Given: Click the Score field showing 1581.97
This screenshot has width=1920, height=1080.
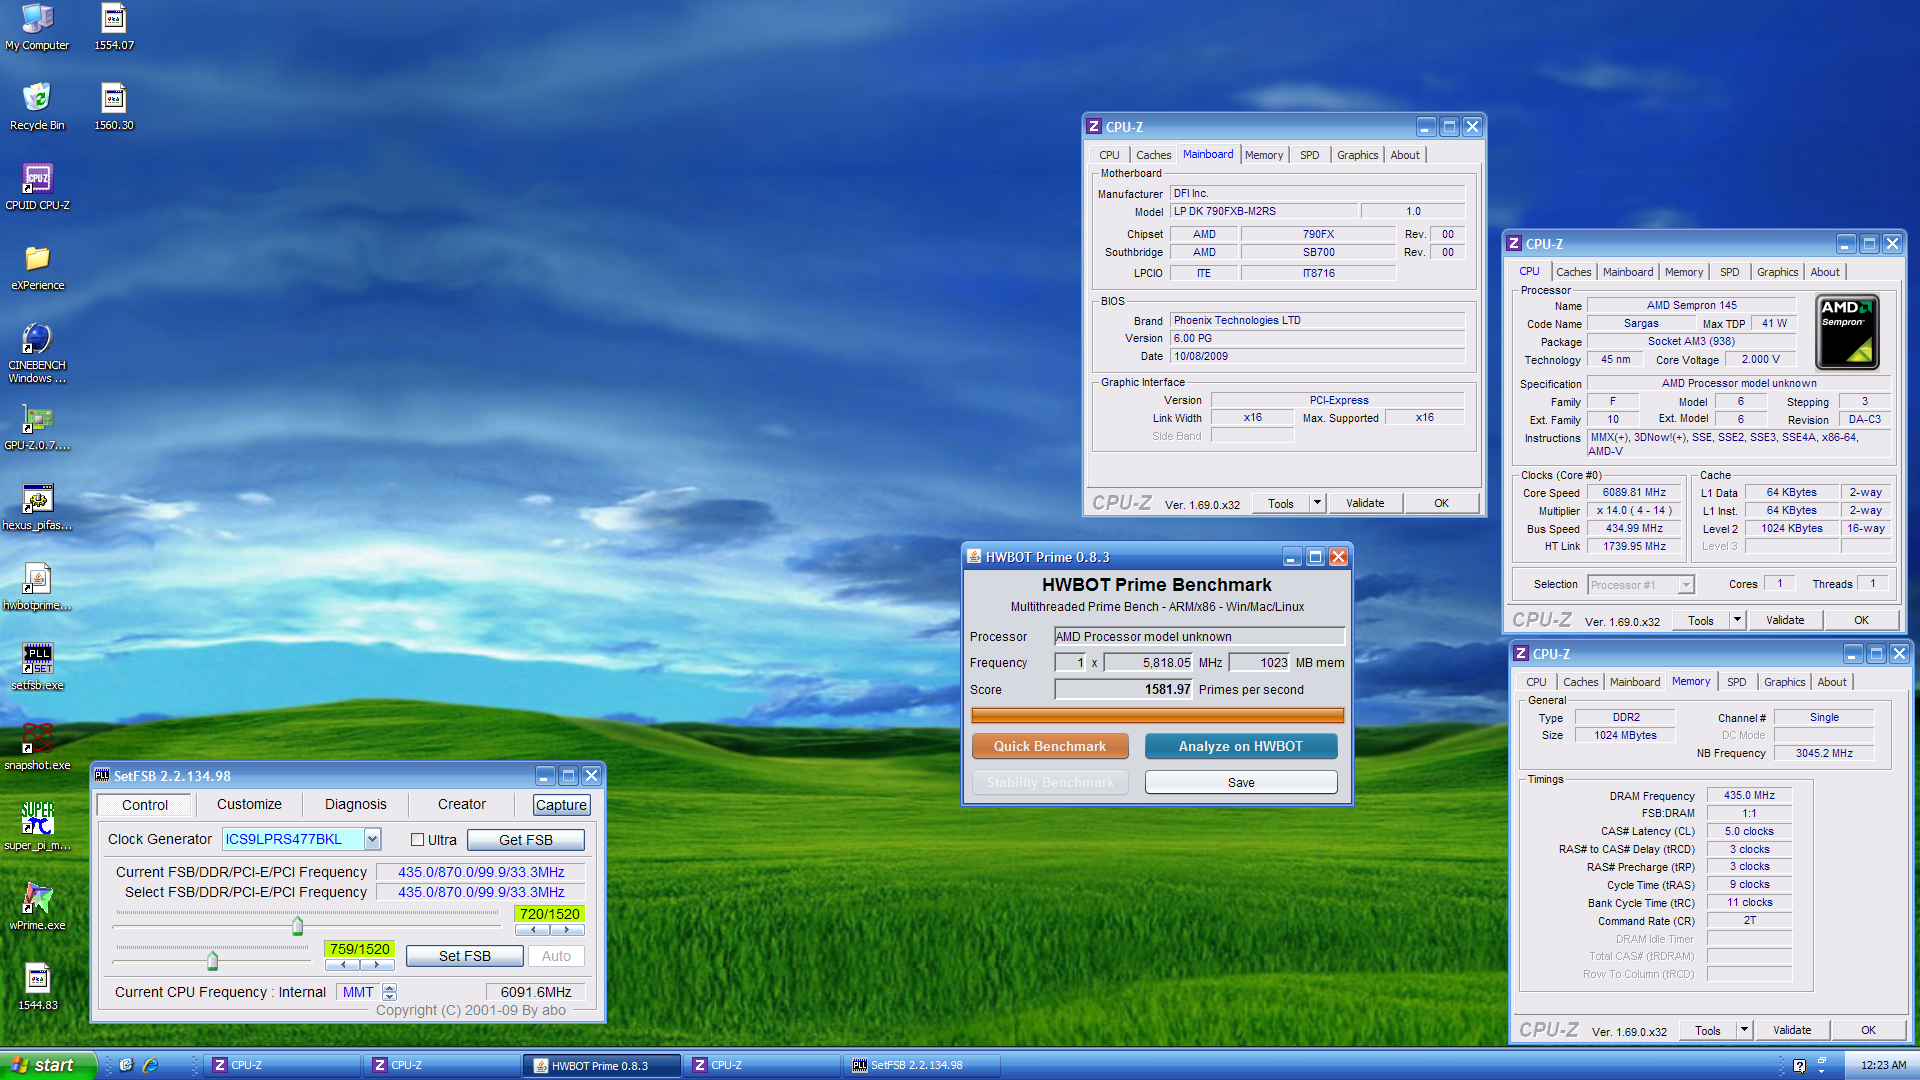Looking at the screenshot, I should click(x=1125, y=689).
